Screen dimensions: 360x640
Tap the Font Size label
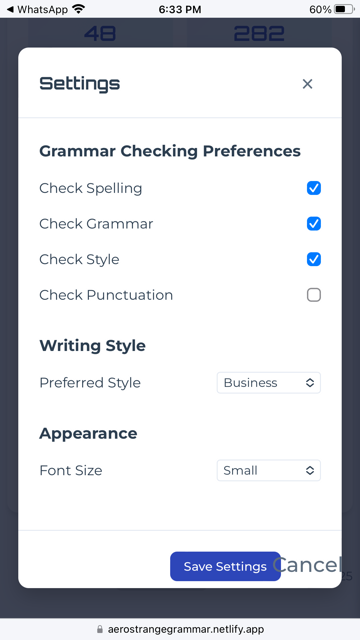pyautogui.click(x=71, y=471)
